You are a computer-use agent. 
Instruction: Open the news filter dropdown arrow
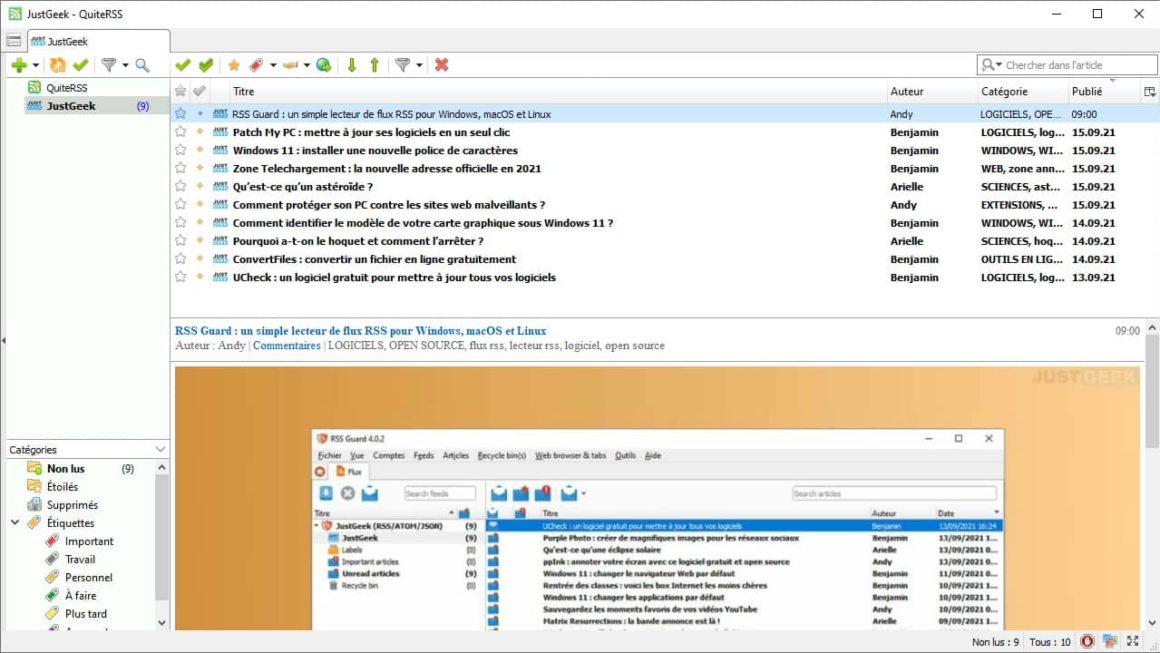pyautogui.click(x=419, y=65)
